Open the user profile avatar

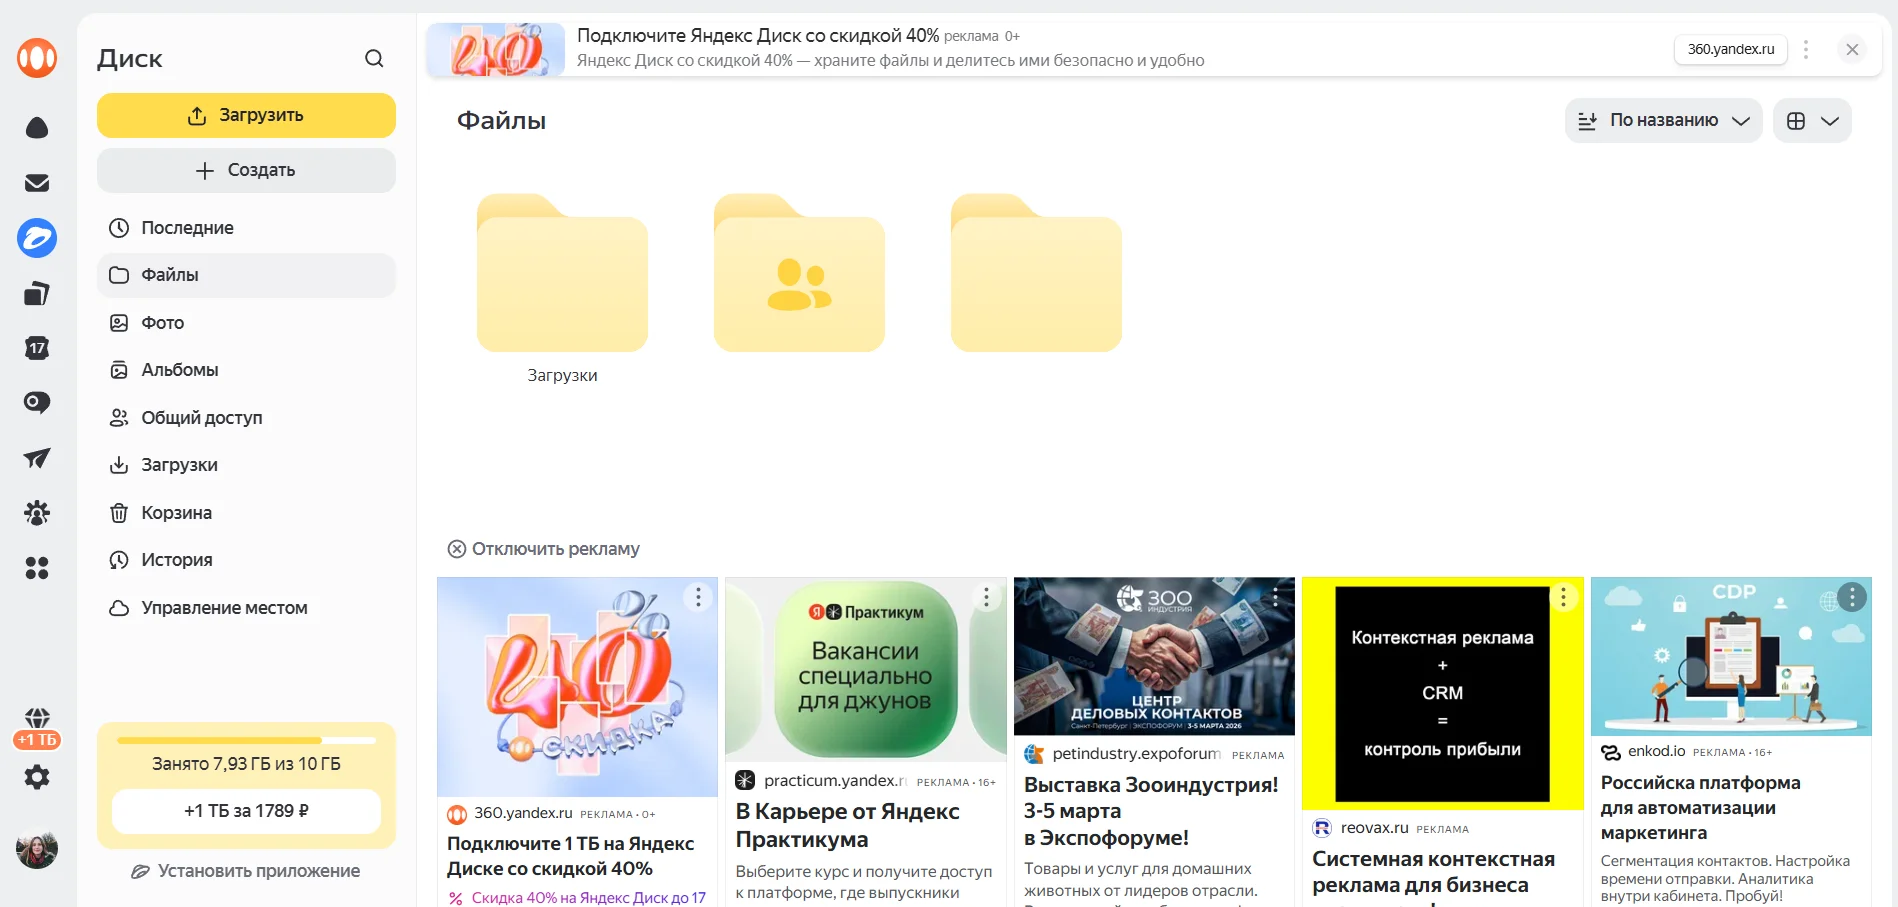pos(37,850)
